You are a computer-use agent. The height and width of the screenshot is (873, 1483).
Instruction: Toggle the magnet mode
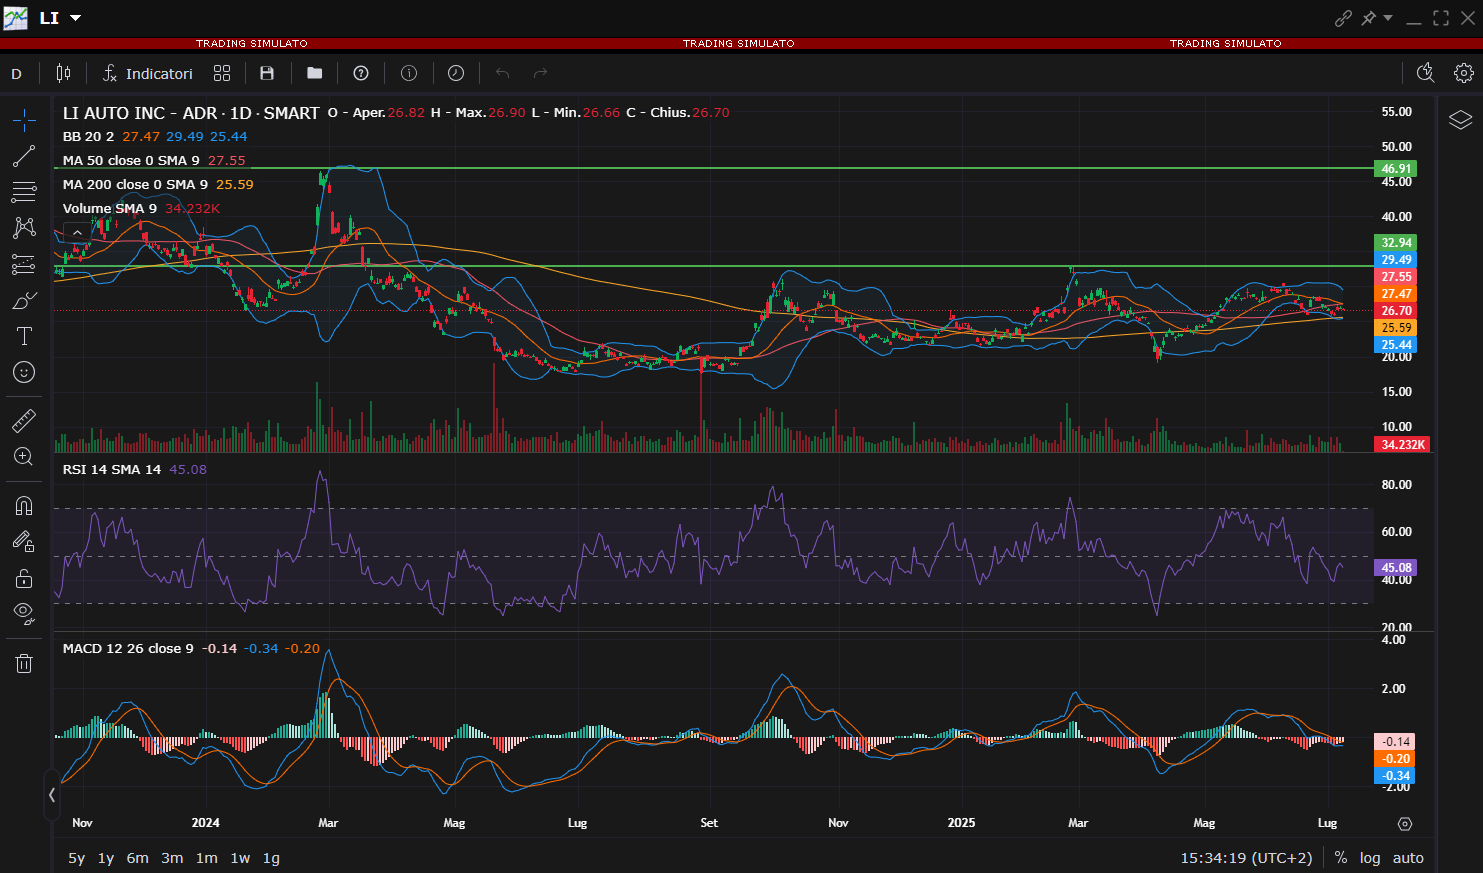[x=24, y=506]
